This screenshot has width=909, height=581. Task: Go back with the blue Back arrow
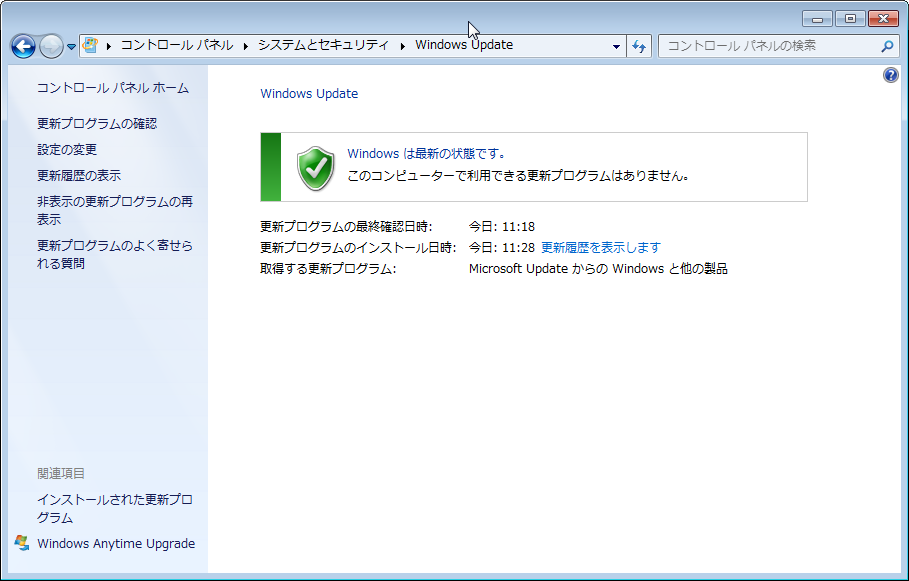(x=23, y=46)
